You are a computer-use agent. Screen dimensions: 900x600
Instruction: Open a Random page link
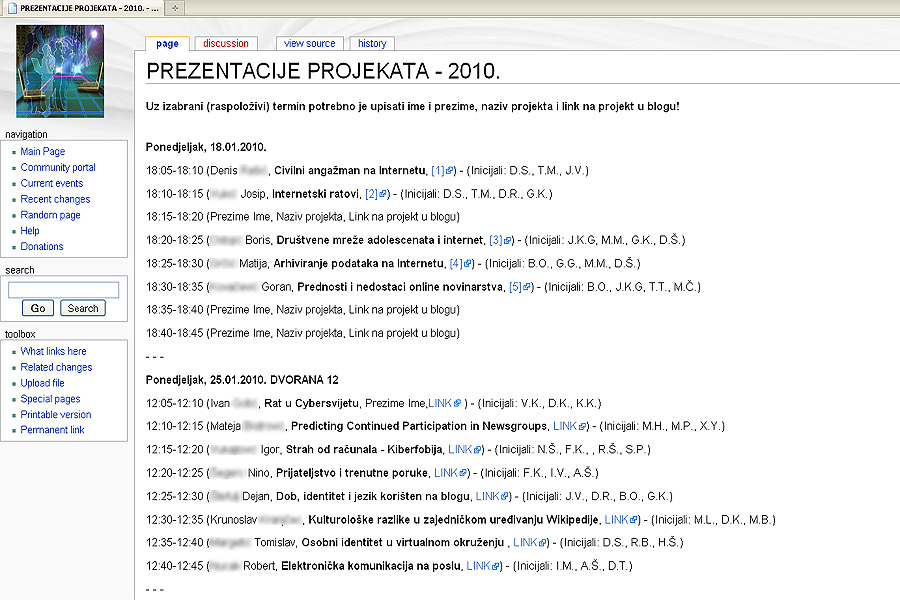coord(51,215)
